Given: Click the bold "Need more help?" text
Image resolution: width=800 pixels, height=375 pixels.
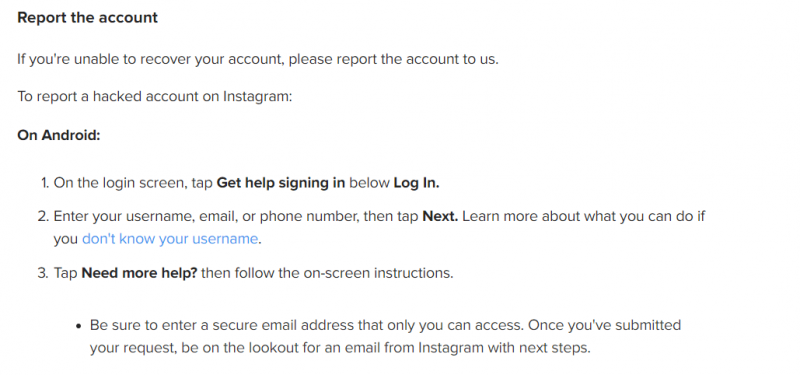Looking at the screenshot, I should click(x=139, y=273).
